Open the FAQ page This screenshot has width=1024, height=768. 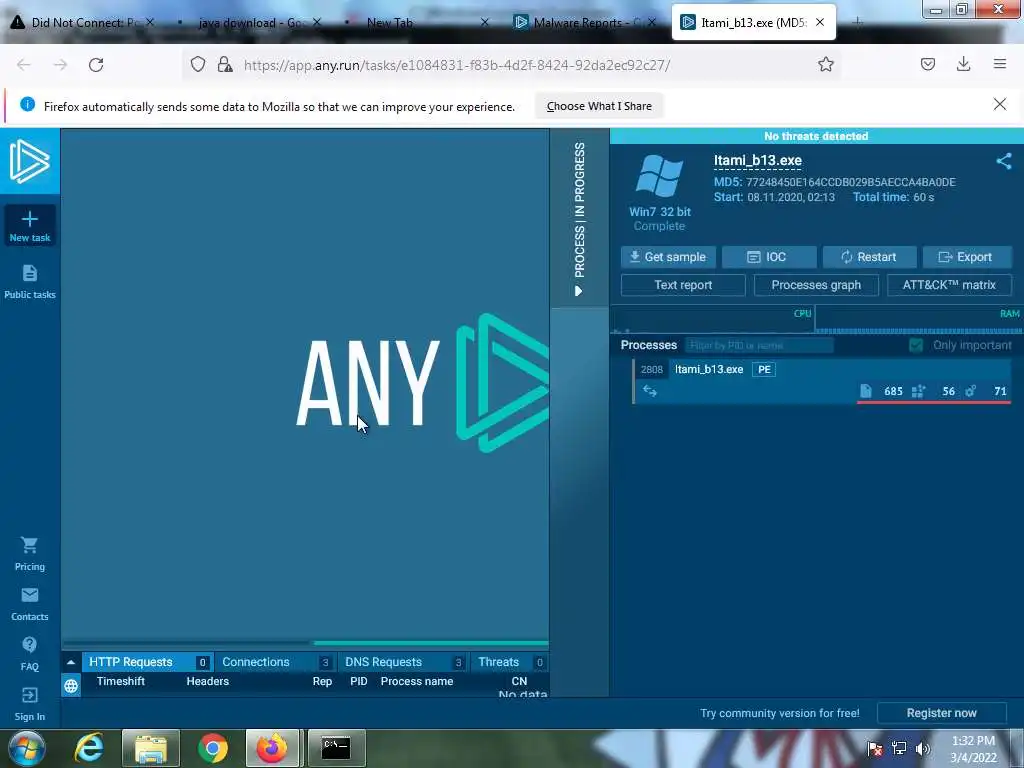(29, 654)
